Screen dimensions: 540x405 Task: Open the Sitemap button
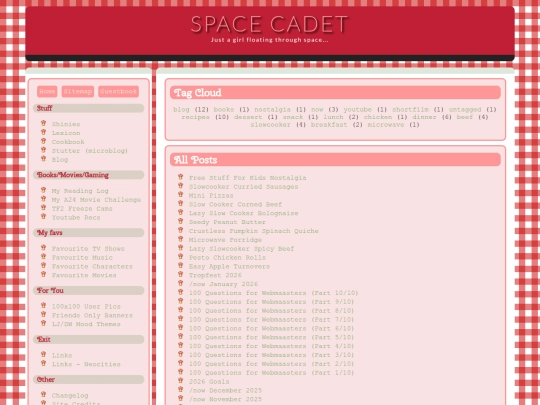78,91
